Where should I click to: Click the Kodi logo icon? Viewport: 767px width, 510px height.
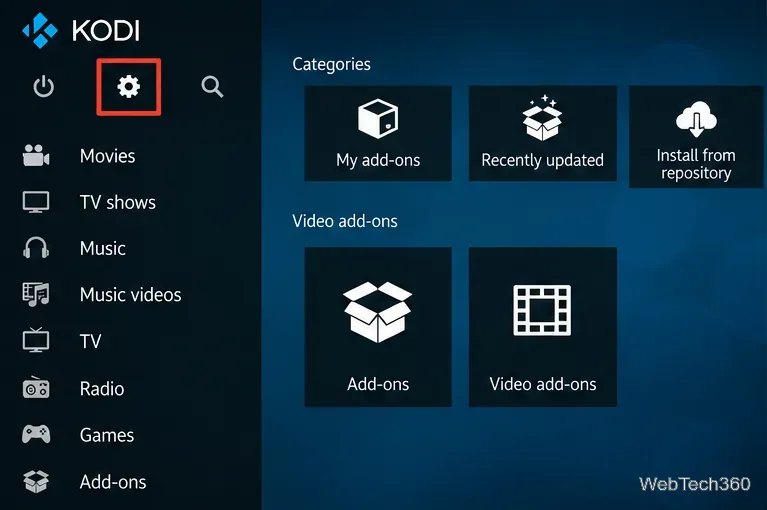click(40, 31)
